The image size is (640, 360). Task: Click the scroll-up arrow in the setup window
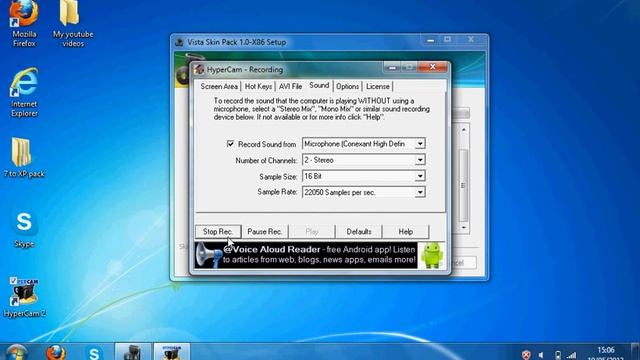464,129
